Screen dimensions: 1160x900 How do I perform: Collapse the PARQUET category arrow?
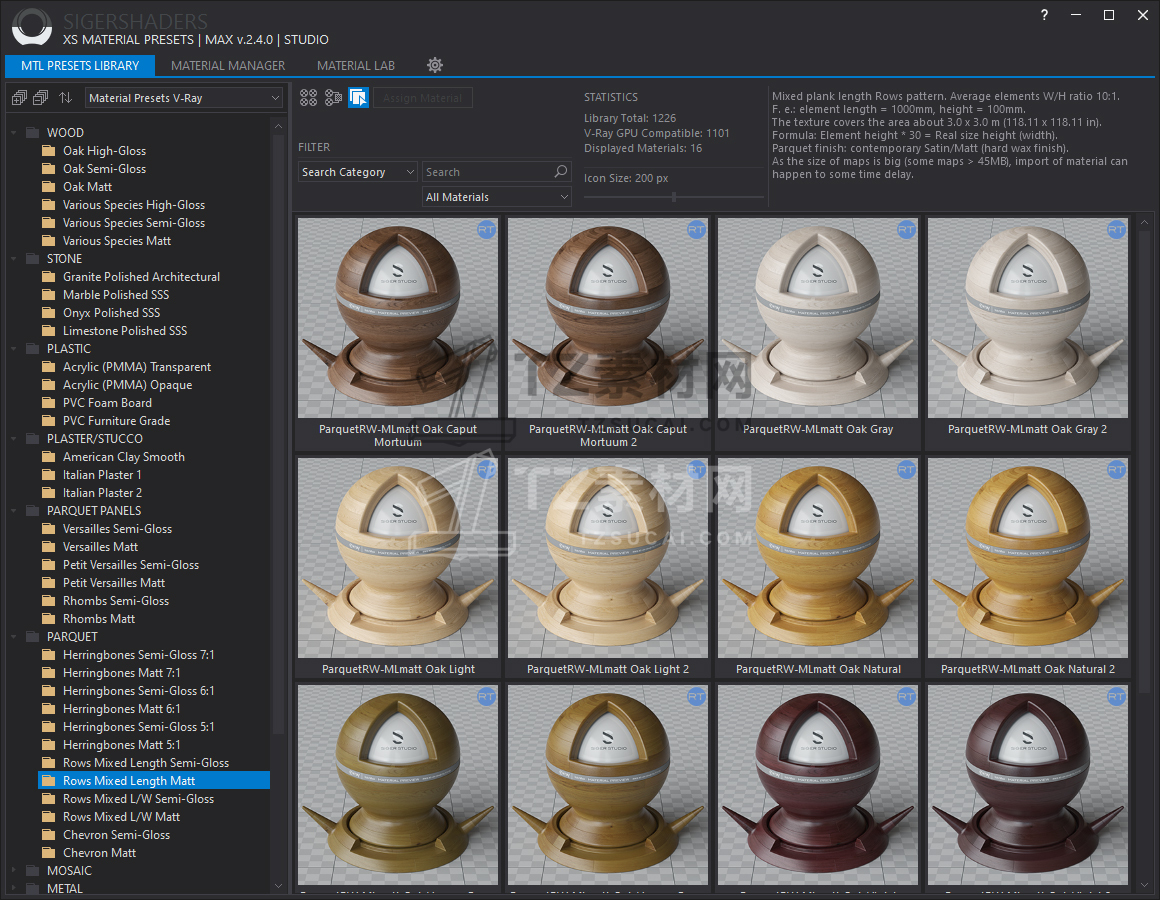(14, 637)
